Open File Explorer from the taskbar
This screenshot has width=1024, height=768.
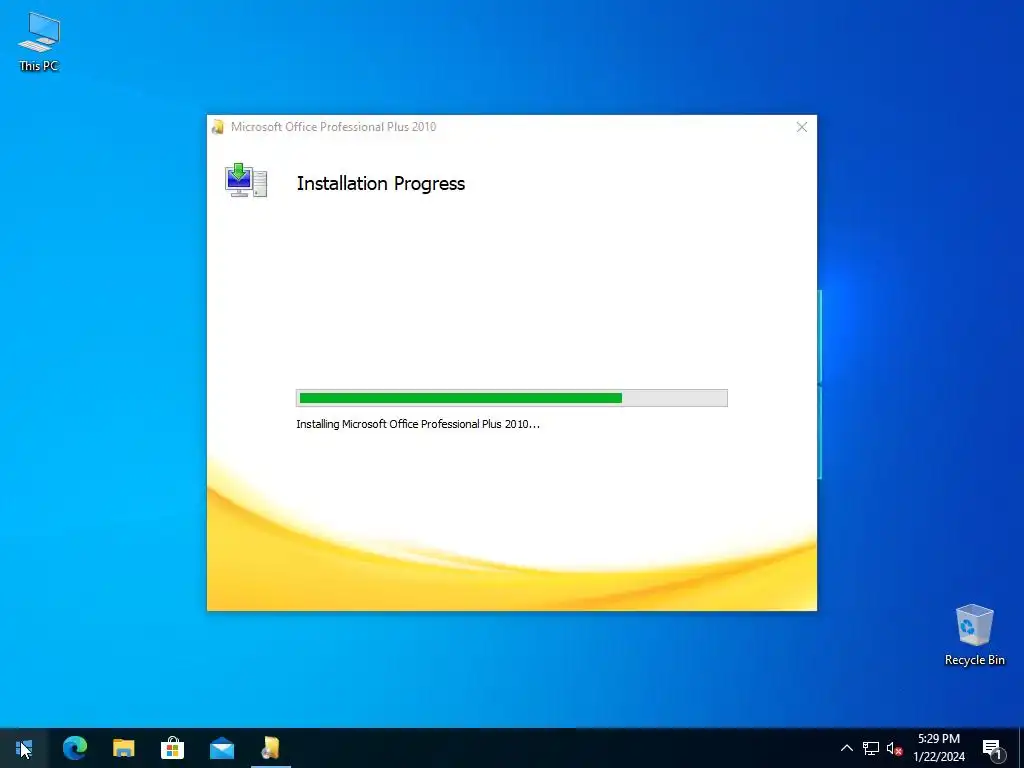pyautogui.click(x=123, y=748)
